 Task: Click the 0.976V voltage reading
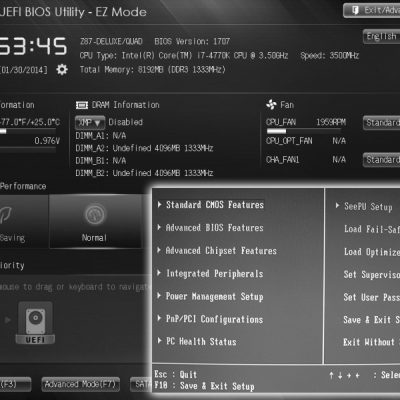(47, 141)
